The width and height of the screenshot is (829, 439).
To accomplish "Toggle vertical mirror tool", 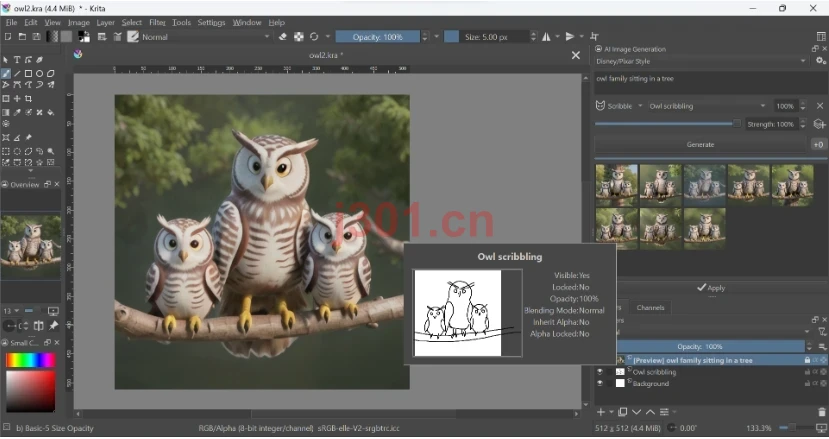I will click(x=570, y=36).
